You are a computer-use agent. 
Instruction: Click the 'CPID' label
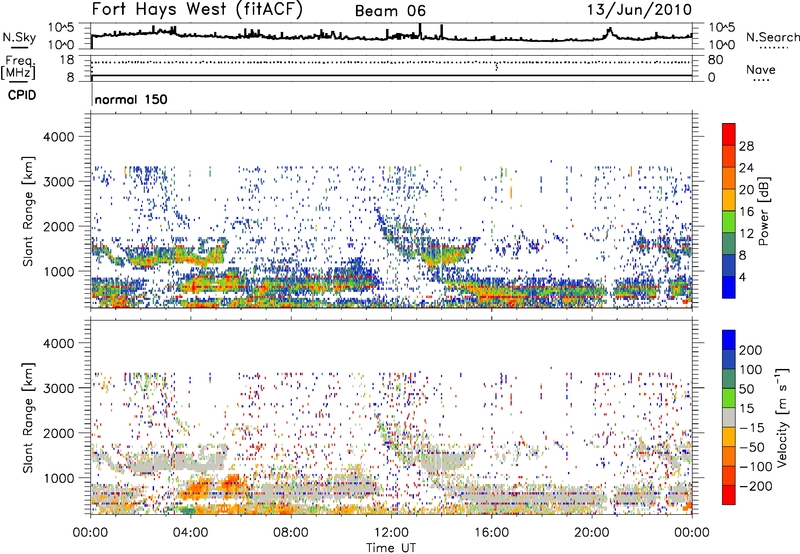tap(22, 95)
